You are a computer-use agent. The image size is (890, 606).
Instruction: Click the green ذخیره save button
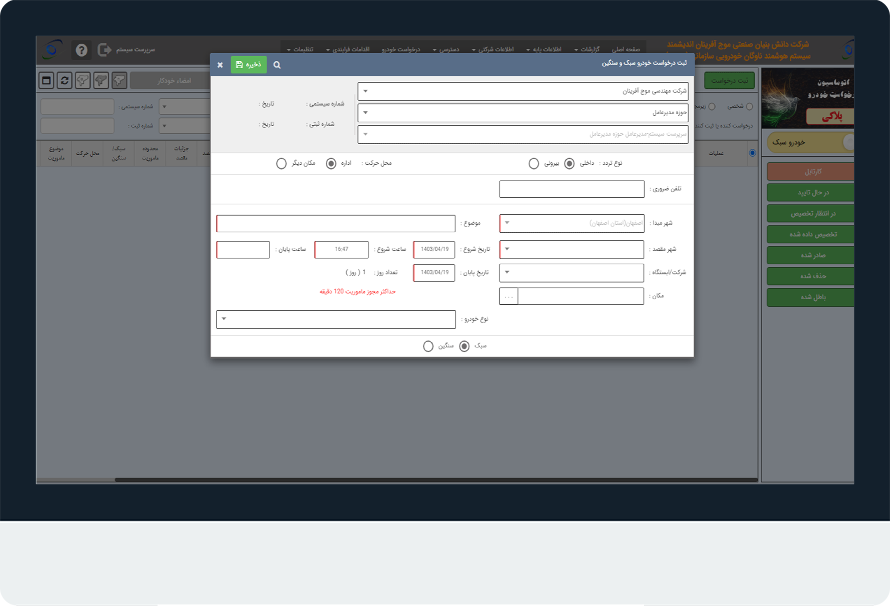(x=249, y=64)
